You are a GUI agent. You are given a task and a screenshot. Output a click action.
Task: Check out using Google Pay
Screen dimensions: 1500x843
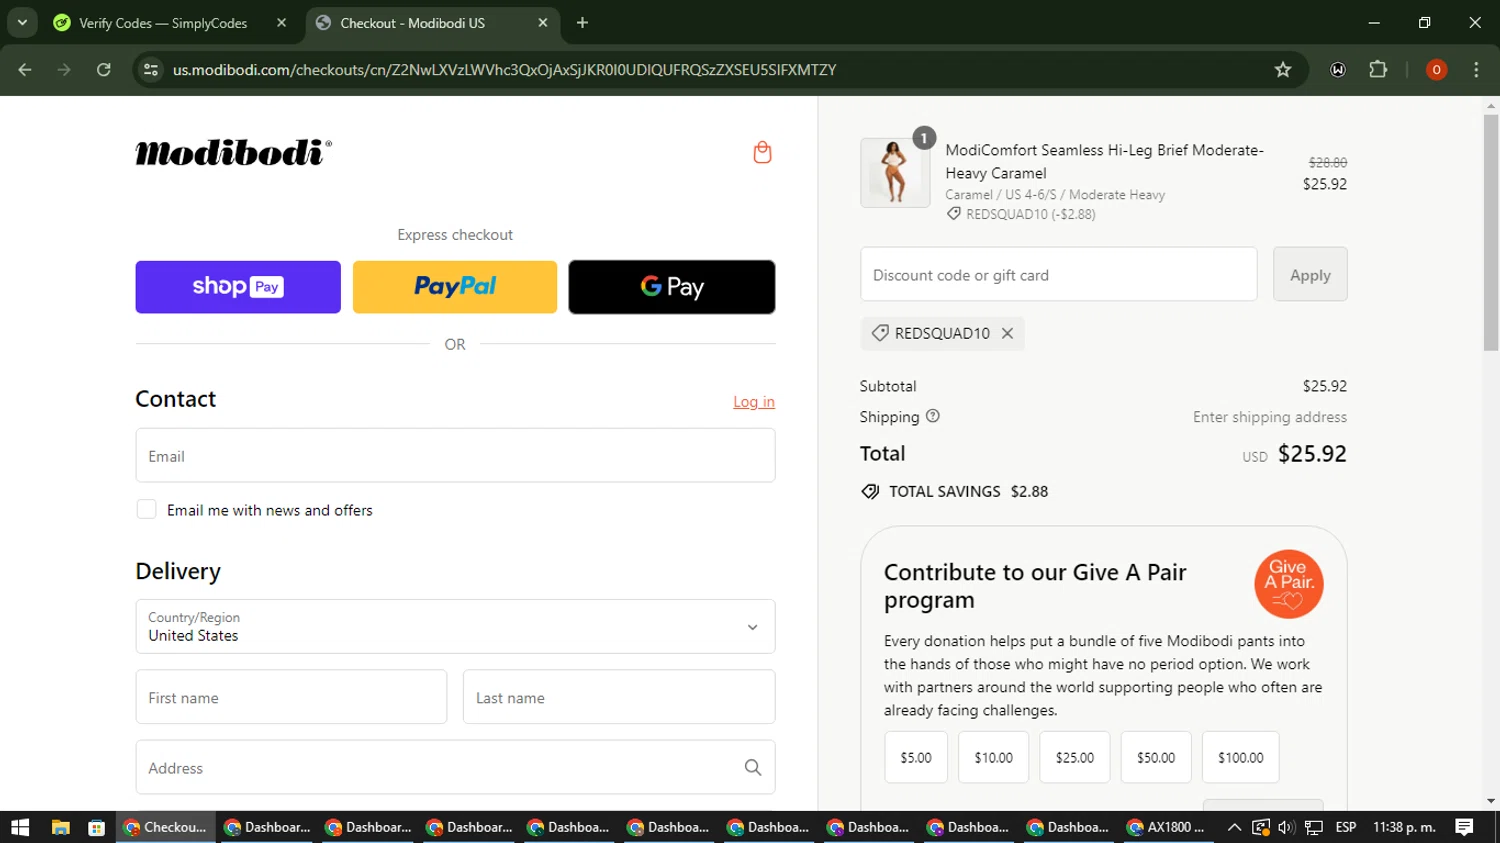pos(672,287)
